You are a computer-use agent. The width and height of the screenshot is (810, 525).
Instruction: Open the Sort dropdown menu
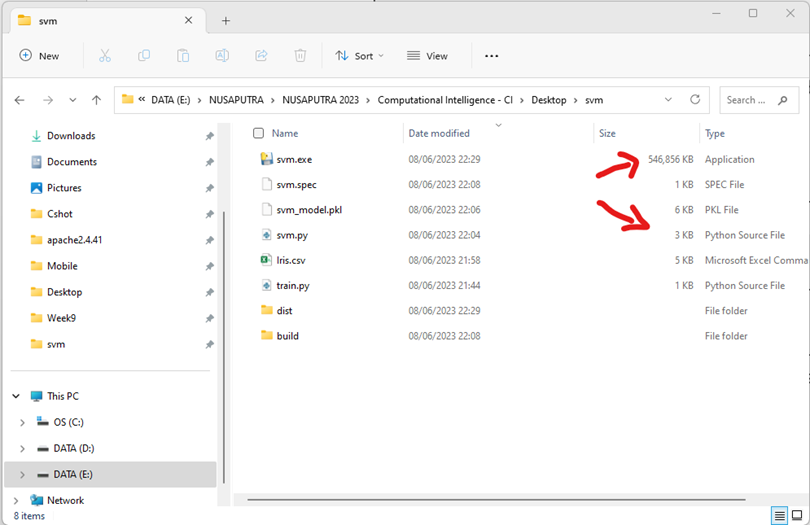(x=359, y=56)
